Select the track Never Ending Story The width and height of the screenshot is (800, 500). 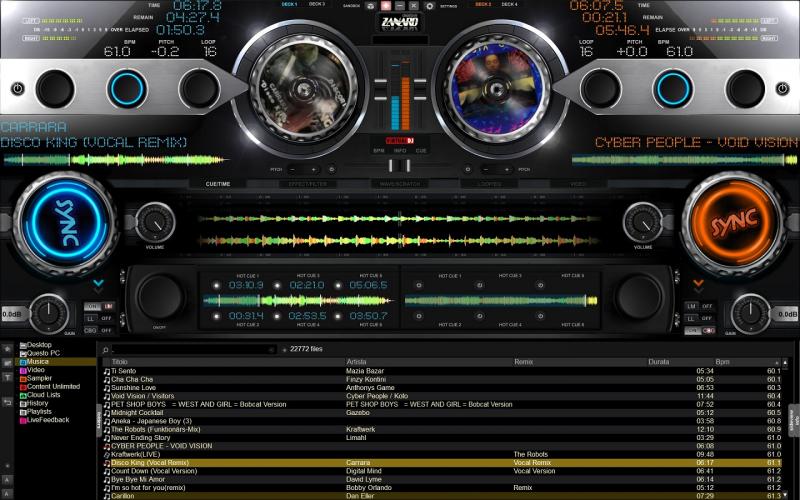tap(442, 438)
